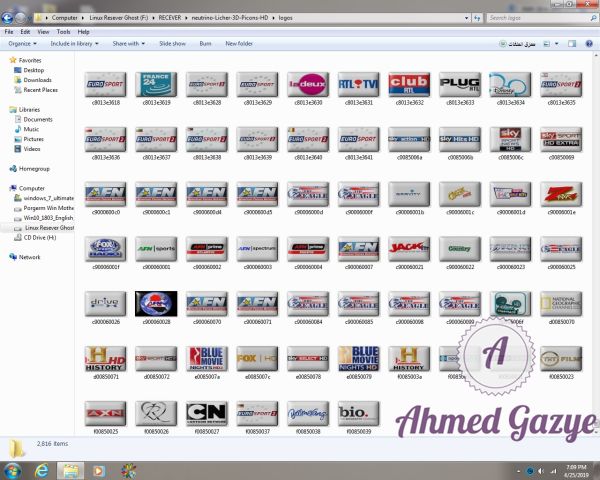
Task: Click the Forward navigation arrow
Action: pyautogui.click(x=20, y=18)
